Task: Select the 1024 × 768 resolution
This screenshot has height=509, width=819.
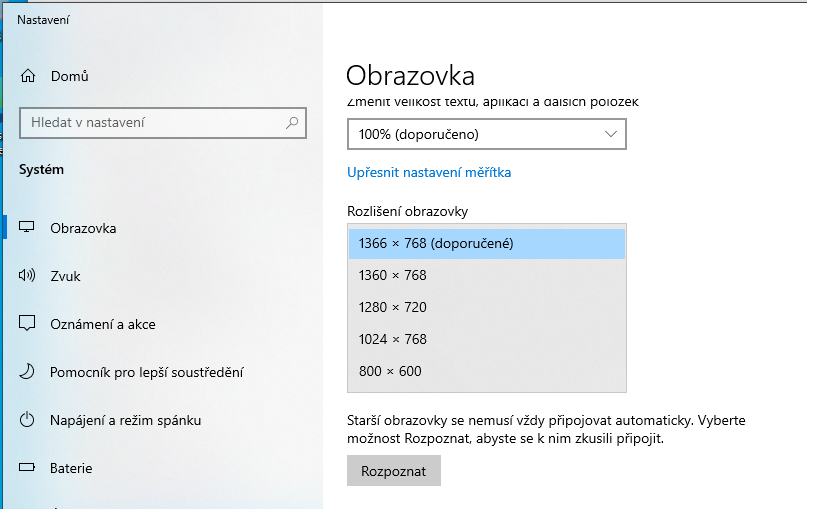Action: click(486, 339)
